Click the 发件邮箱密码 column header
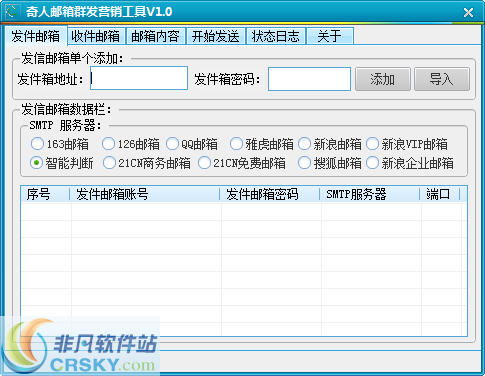The width and height of the screenshot is (485, 376). (270, 194)
